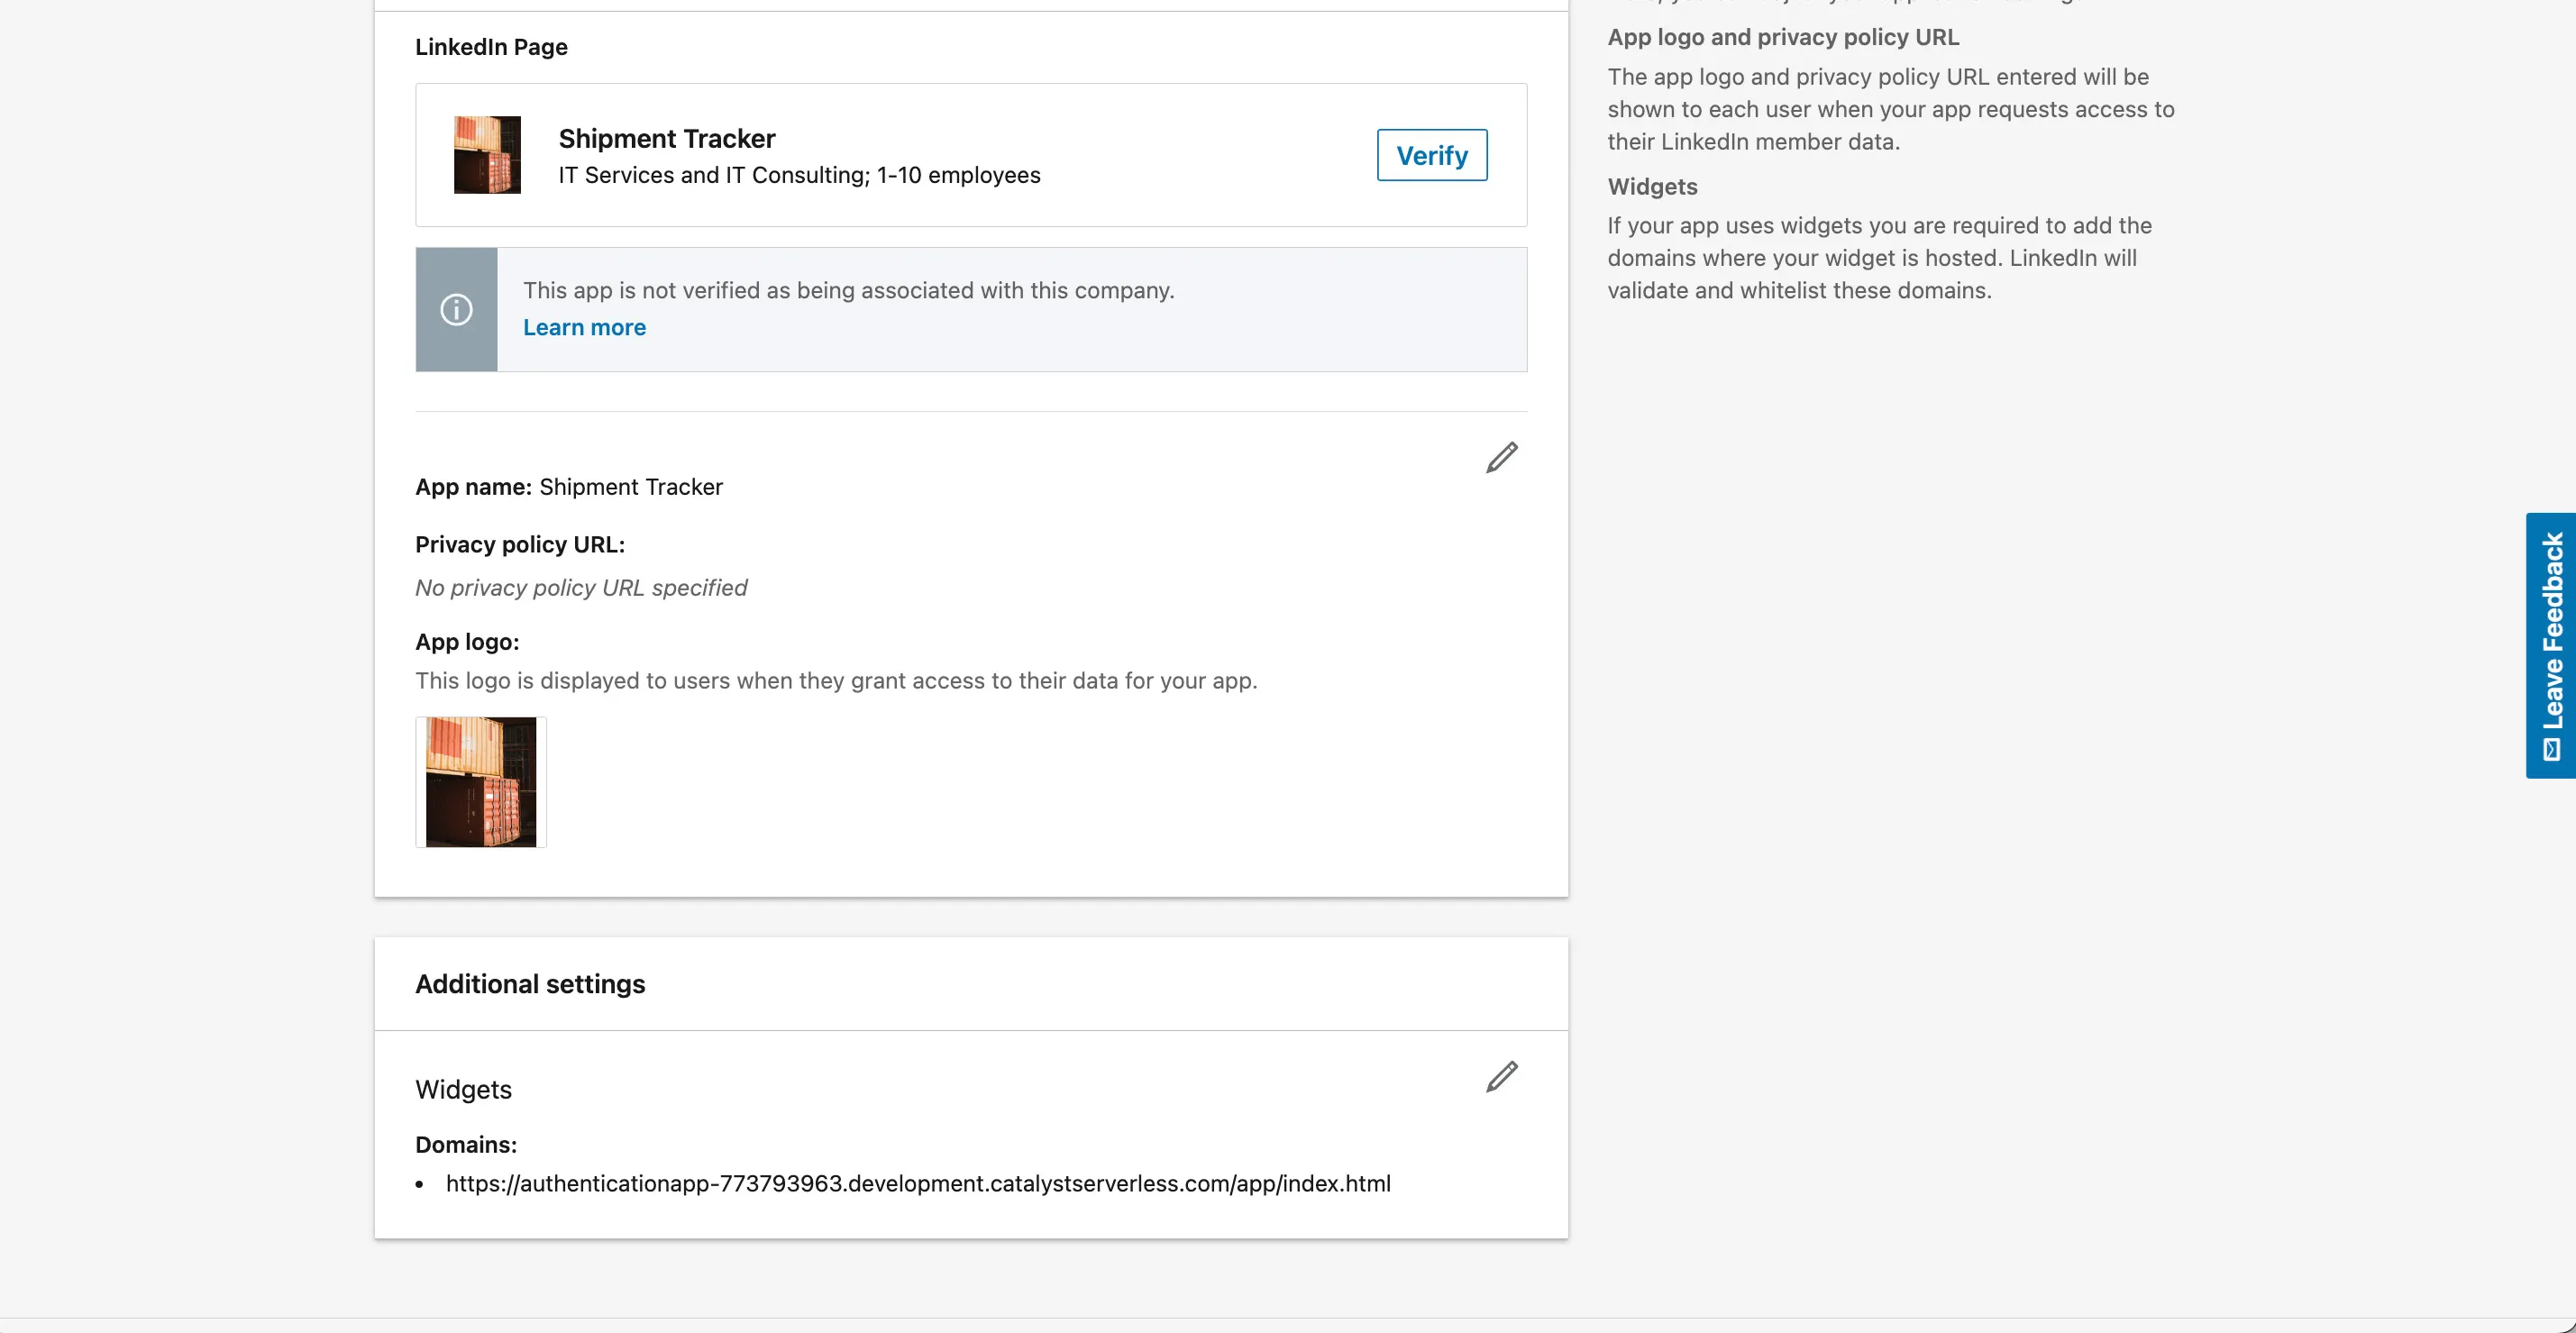Open the Leave Feedback side tab

tap(2551, 645)
